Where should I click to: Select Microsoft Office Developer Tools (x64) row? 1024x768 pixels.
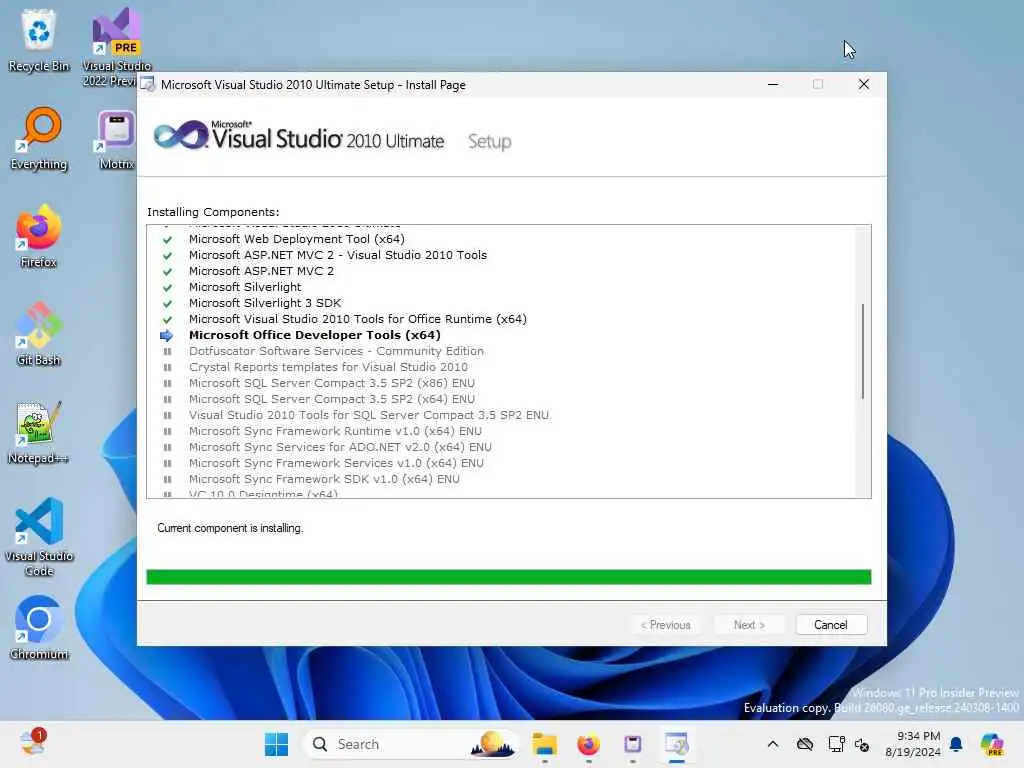point(314,335)
